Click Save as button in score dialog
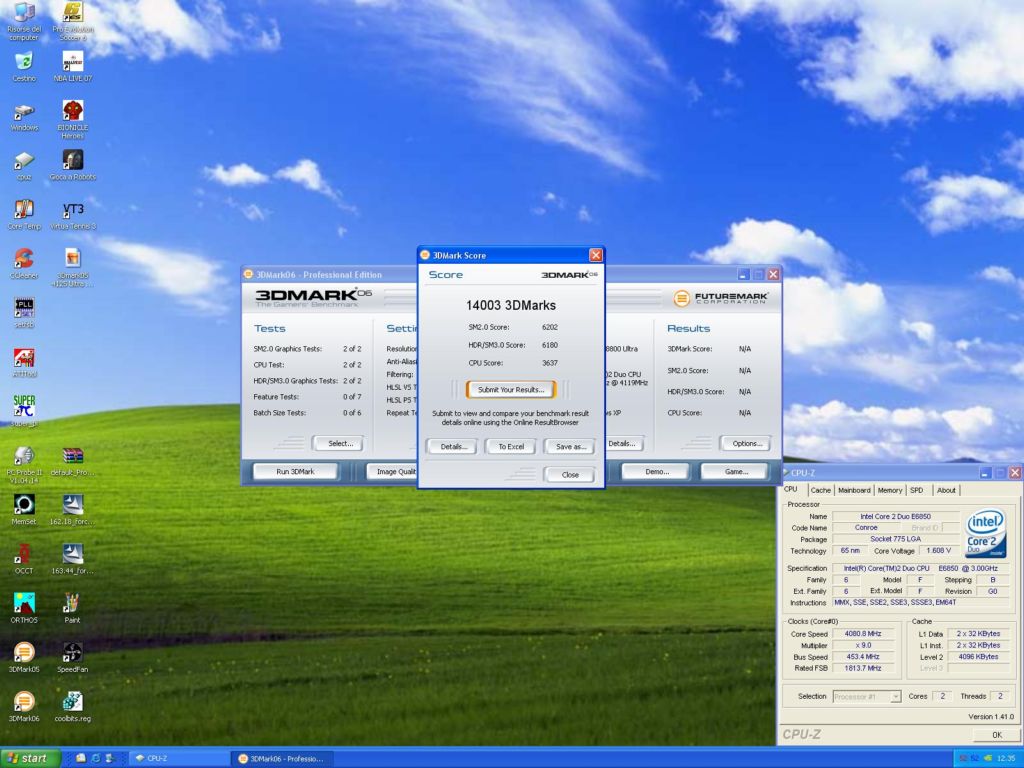Image resolution: width=1024 pixels, height=768 pixels. (x=570, y=447)
